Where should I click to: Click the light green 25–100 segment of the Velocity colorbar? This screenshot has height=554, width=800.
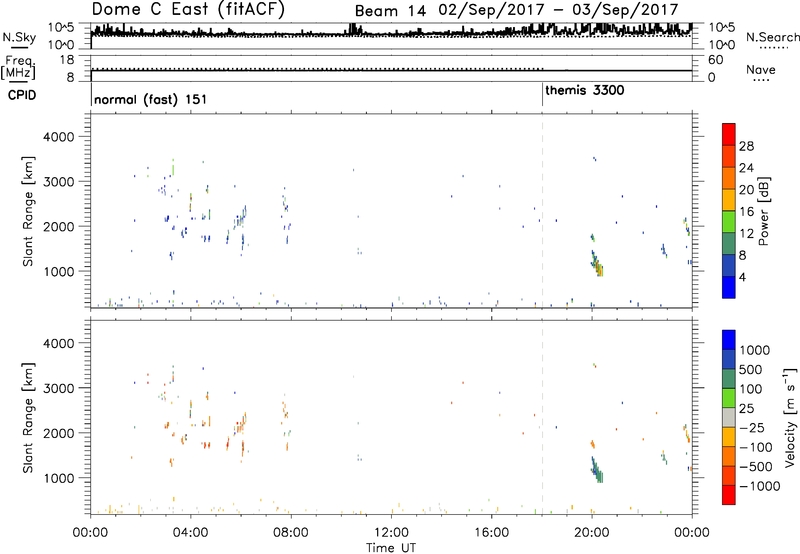click(729, 398)
